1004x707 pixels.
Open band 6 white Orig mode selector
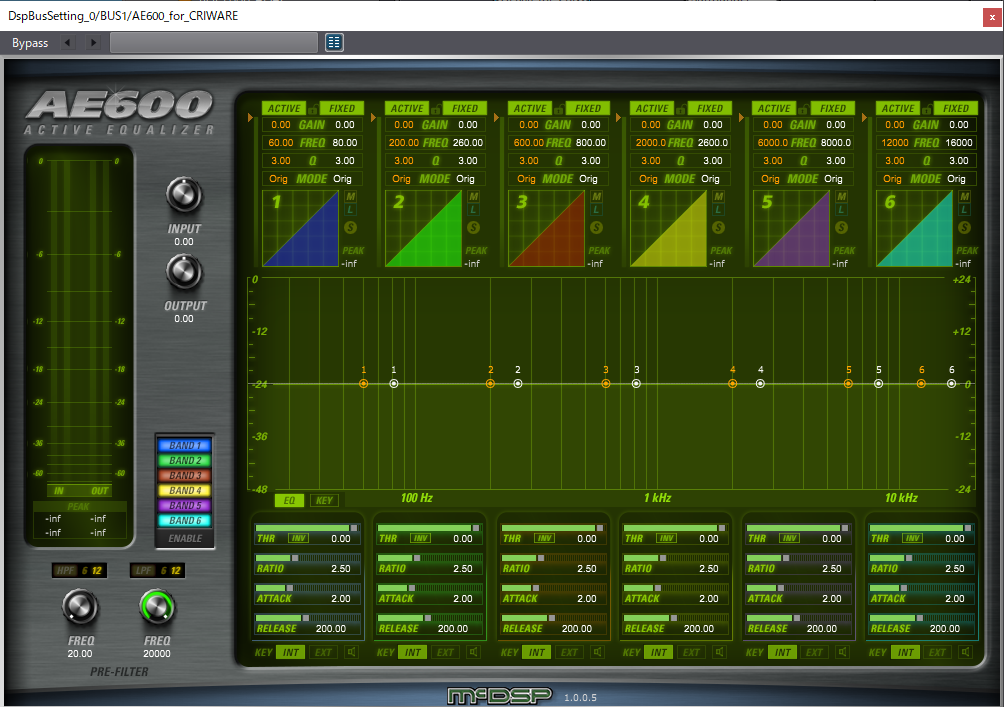[956, 179]
